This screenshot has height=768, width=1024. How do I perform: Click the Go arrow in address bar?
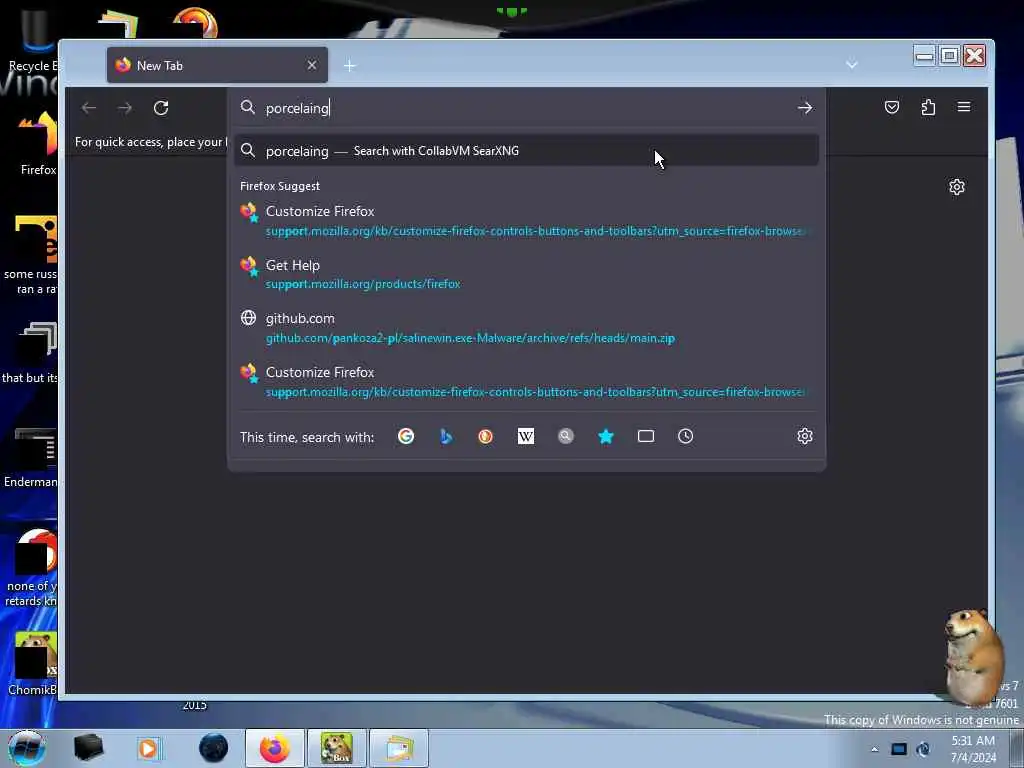805,108
